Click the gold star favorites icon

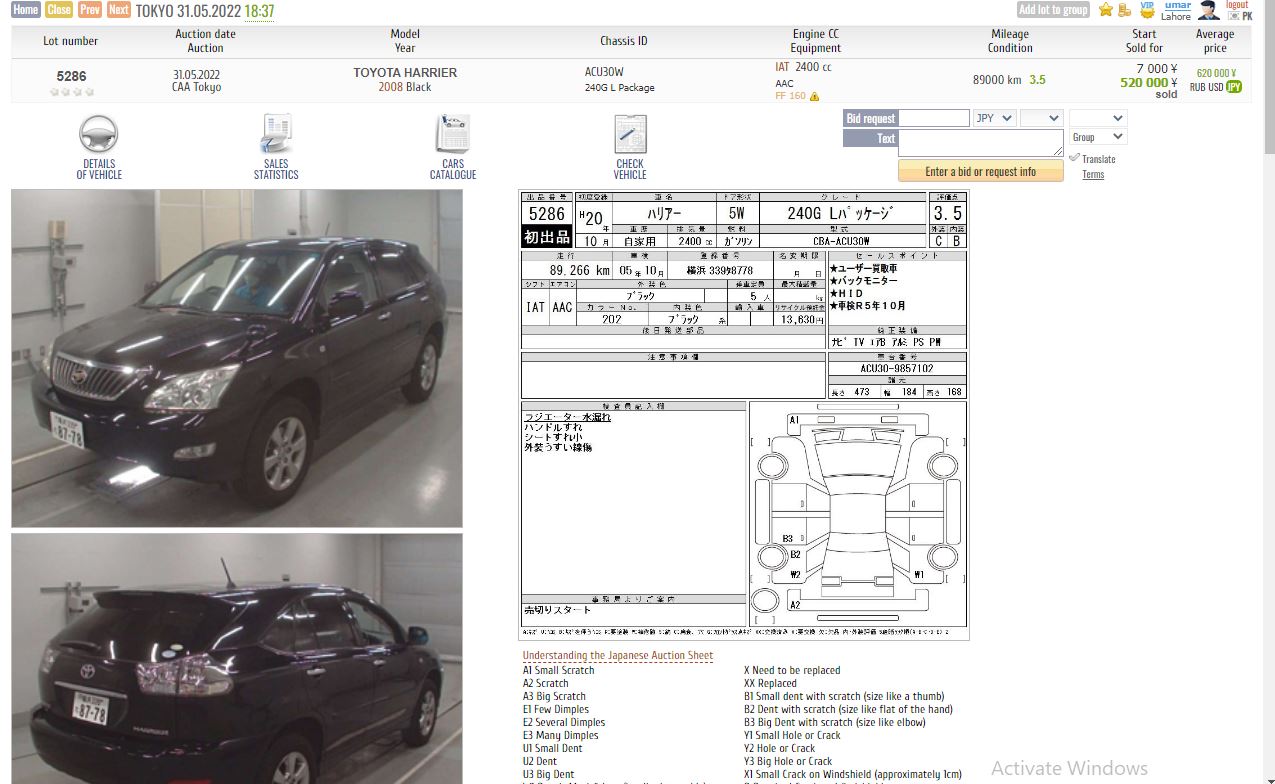pos(1105,10)
